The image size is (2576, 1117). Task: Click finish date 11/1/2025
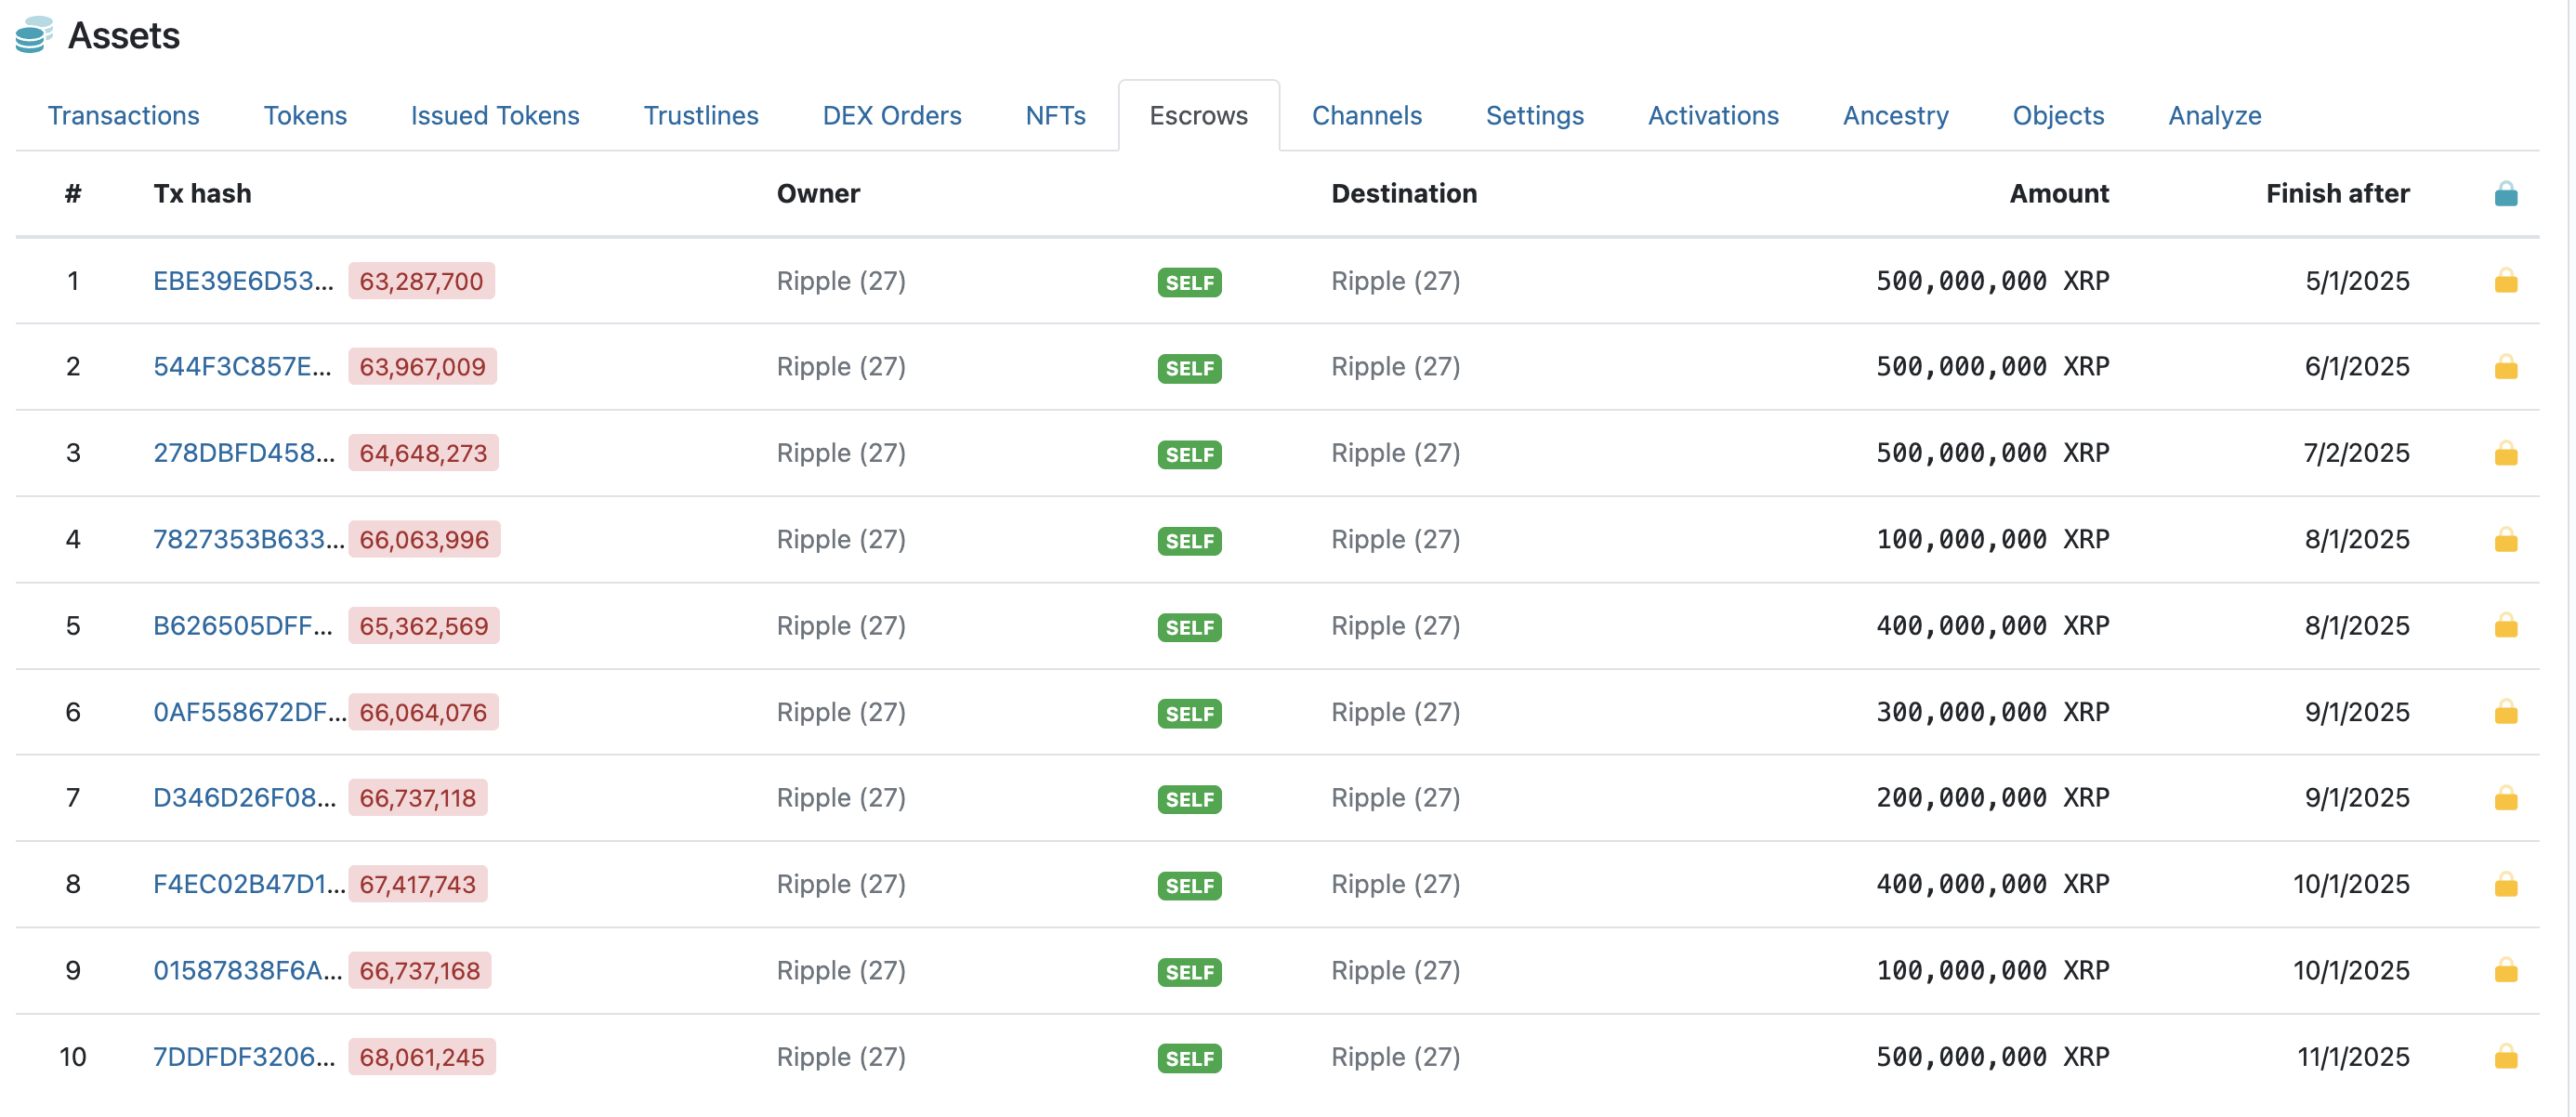pos(2353,1057)
